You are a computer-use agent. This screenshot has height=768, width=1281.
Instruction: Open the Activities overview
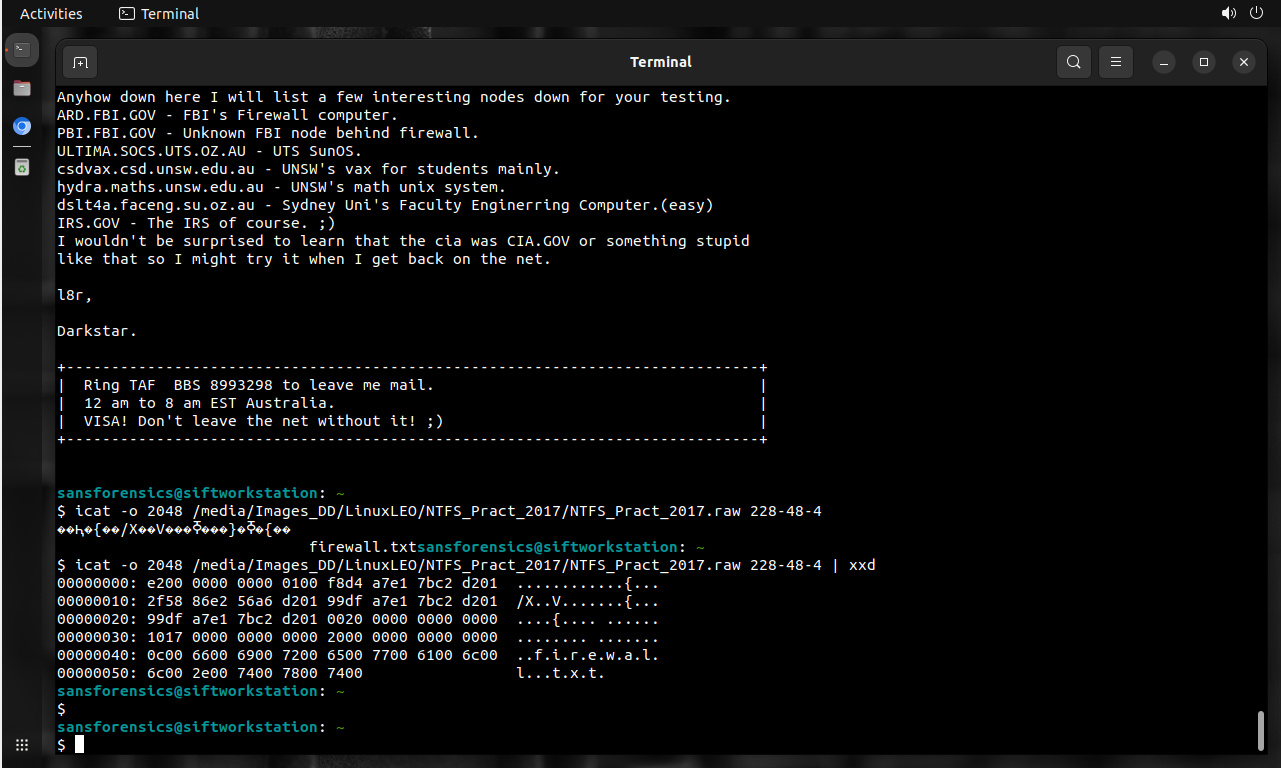pos(51,14)
